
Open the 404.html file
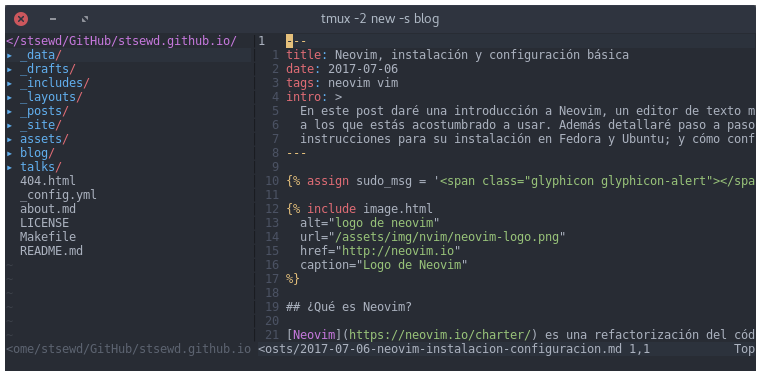tap(48, 181)
